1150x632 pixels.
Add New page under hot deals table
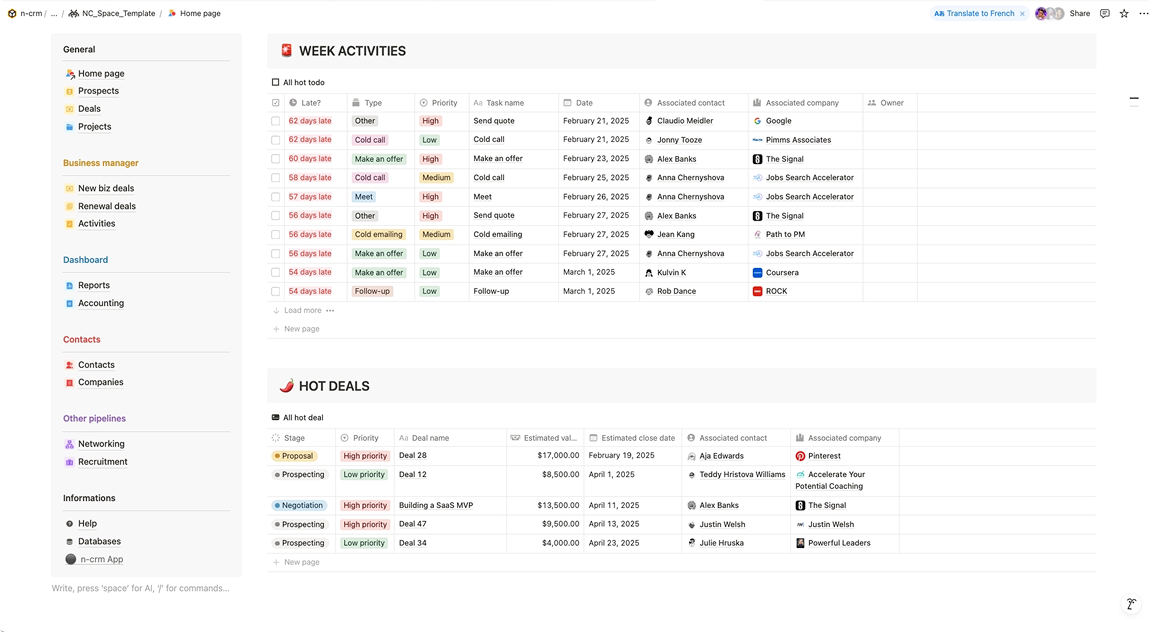(x=296, y=562)
